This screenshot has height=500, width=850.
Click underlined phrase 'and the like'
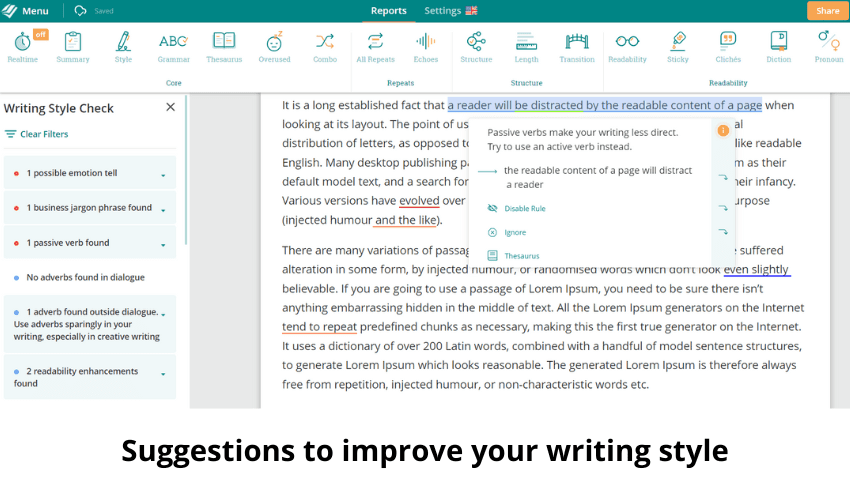[406, 220]
